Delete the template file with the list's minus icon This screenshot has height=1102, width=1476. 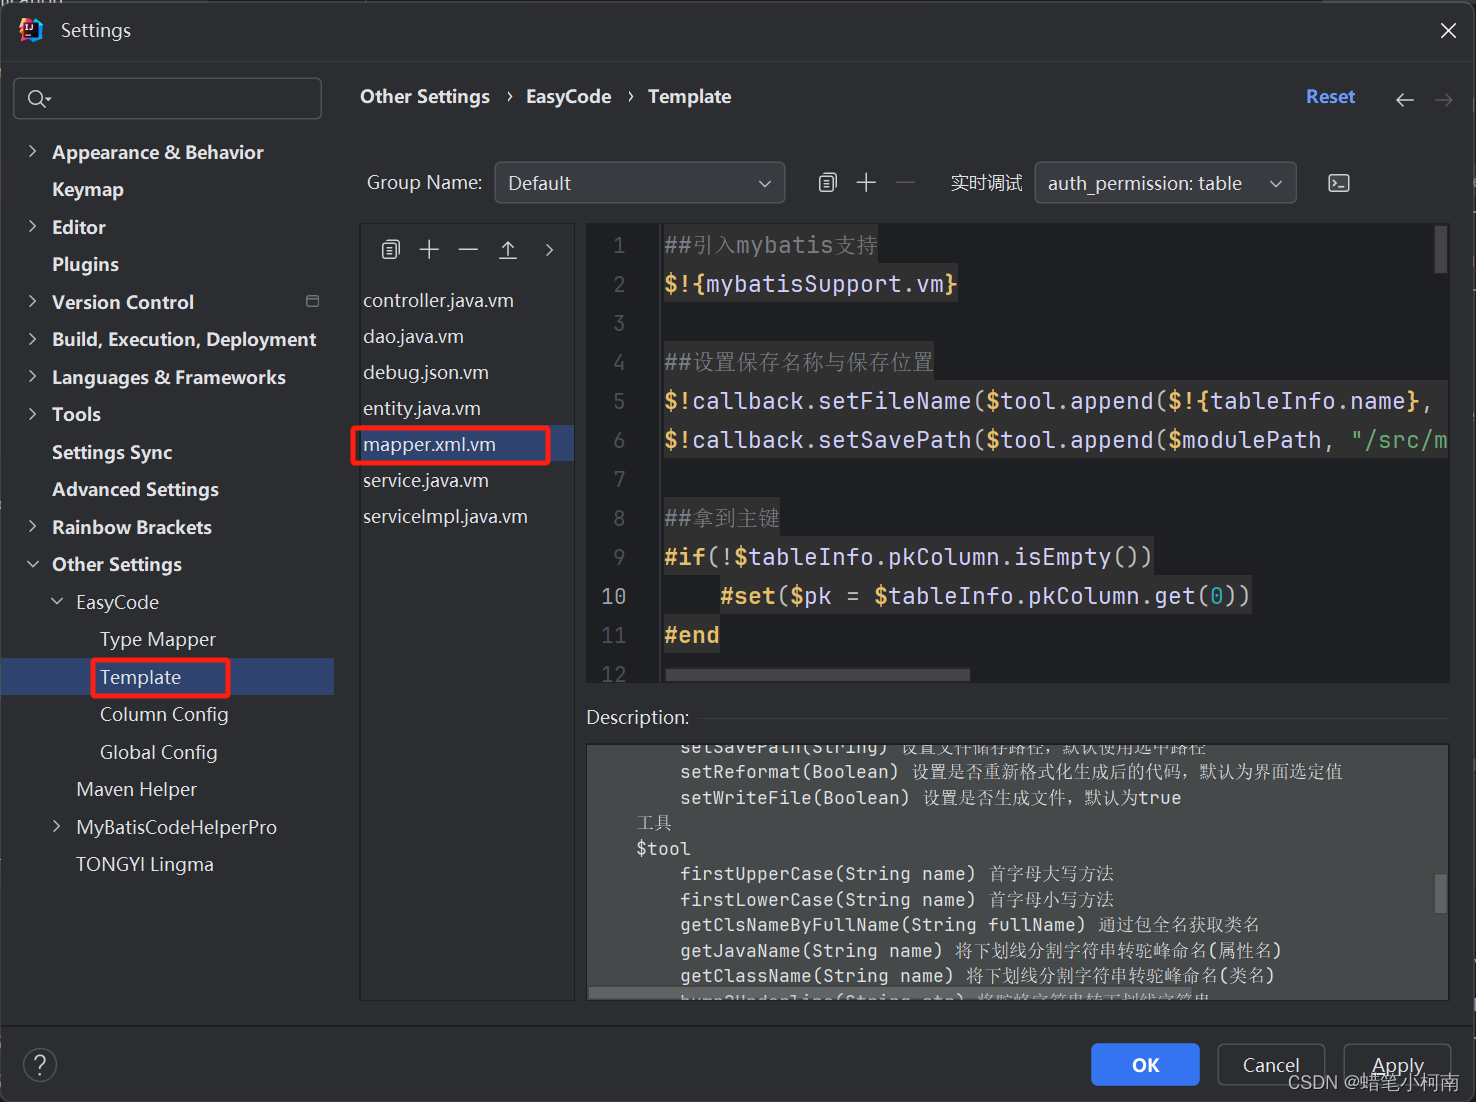coord(468,249)
